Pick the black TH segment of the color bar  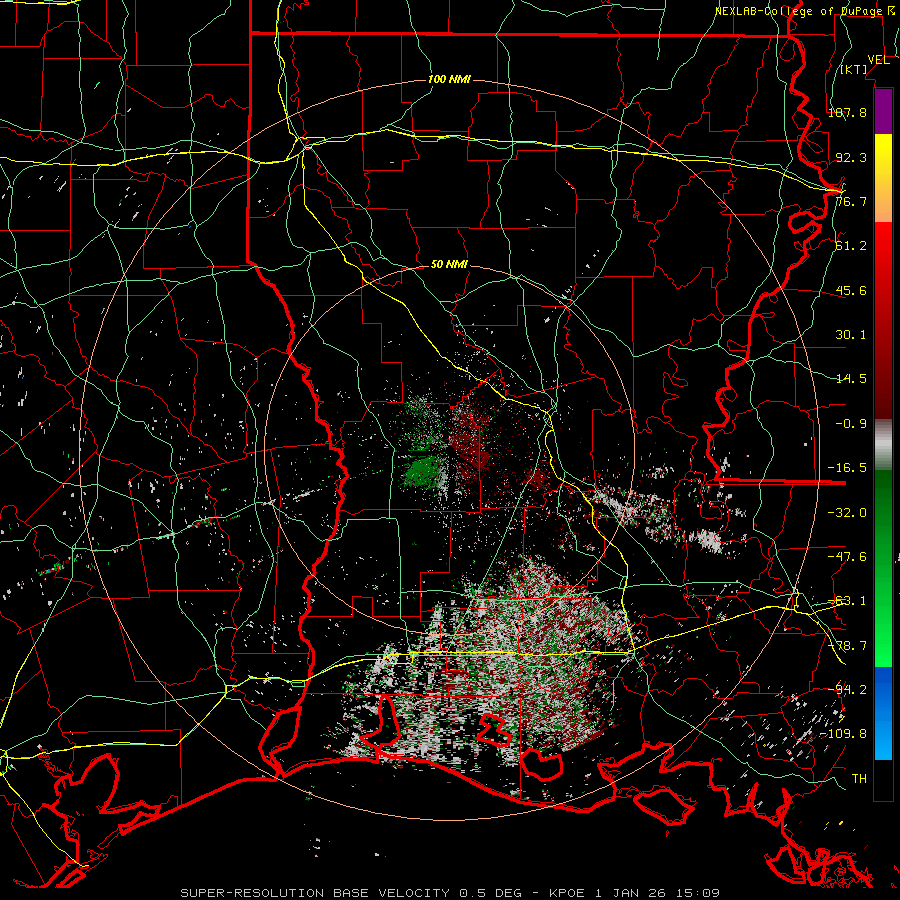tap(883, 779)
